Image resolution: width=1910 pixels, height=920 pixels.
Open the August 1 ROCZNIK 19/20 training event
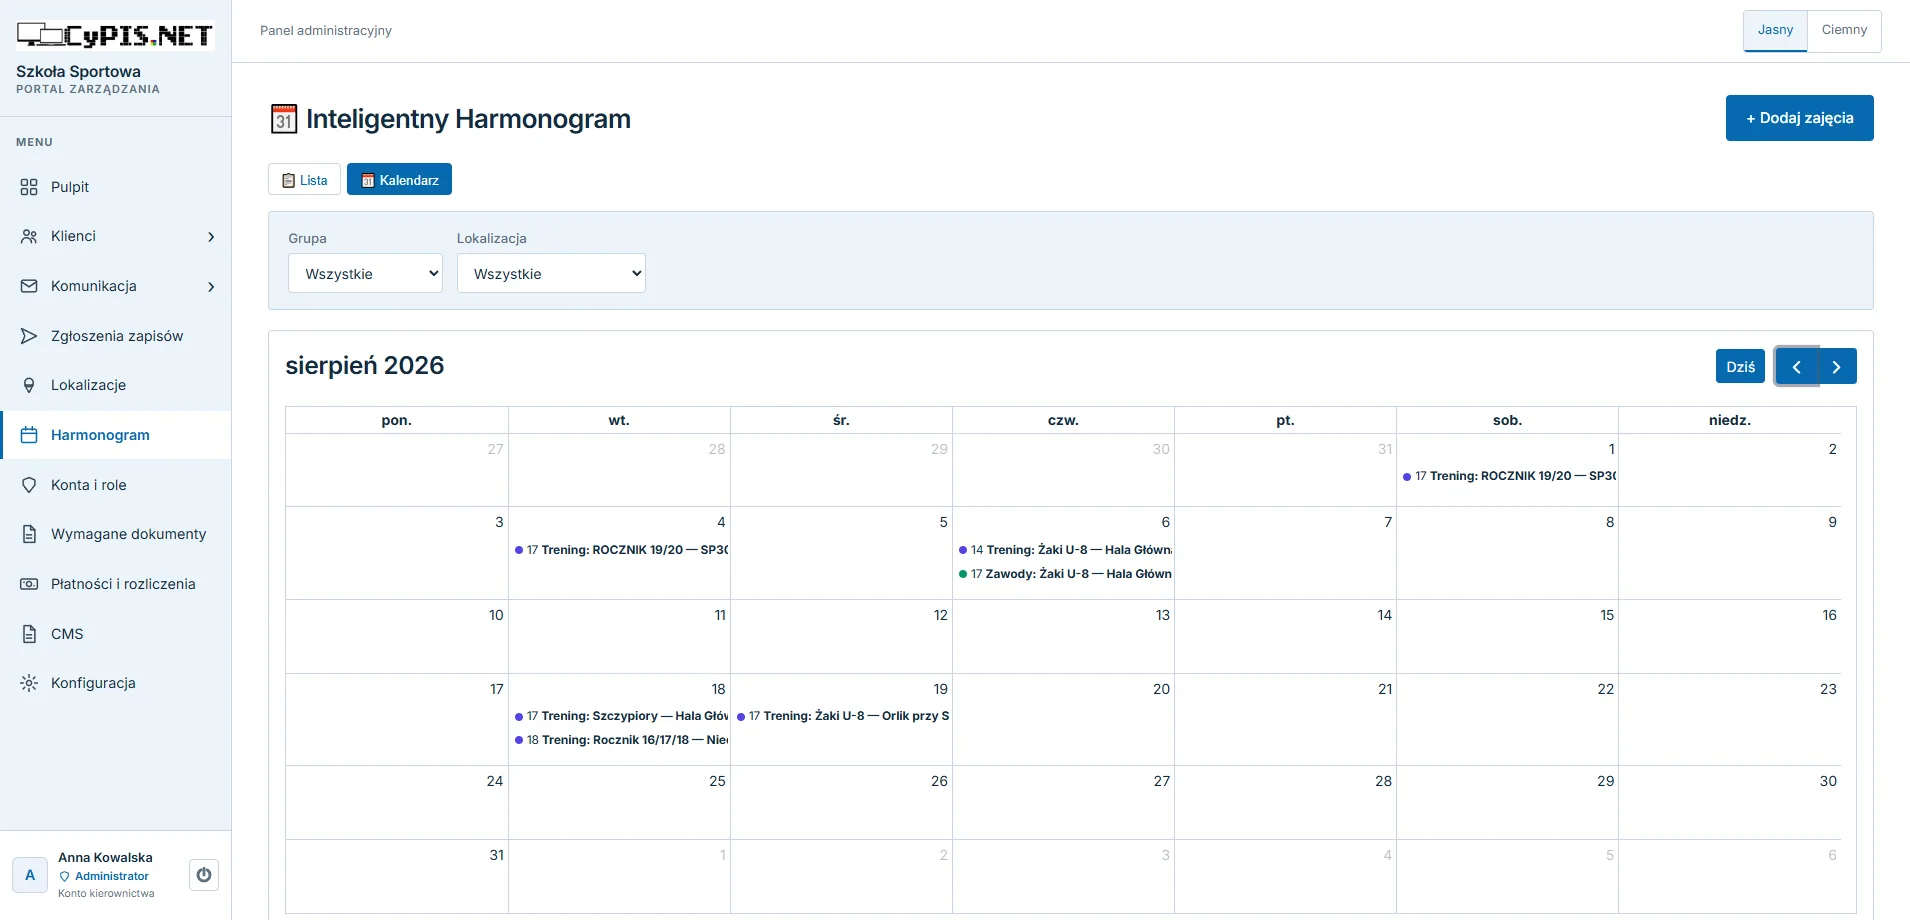click(1508, 476)
